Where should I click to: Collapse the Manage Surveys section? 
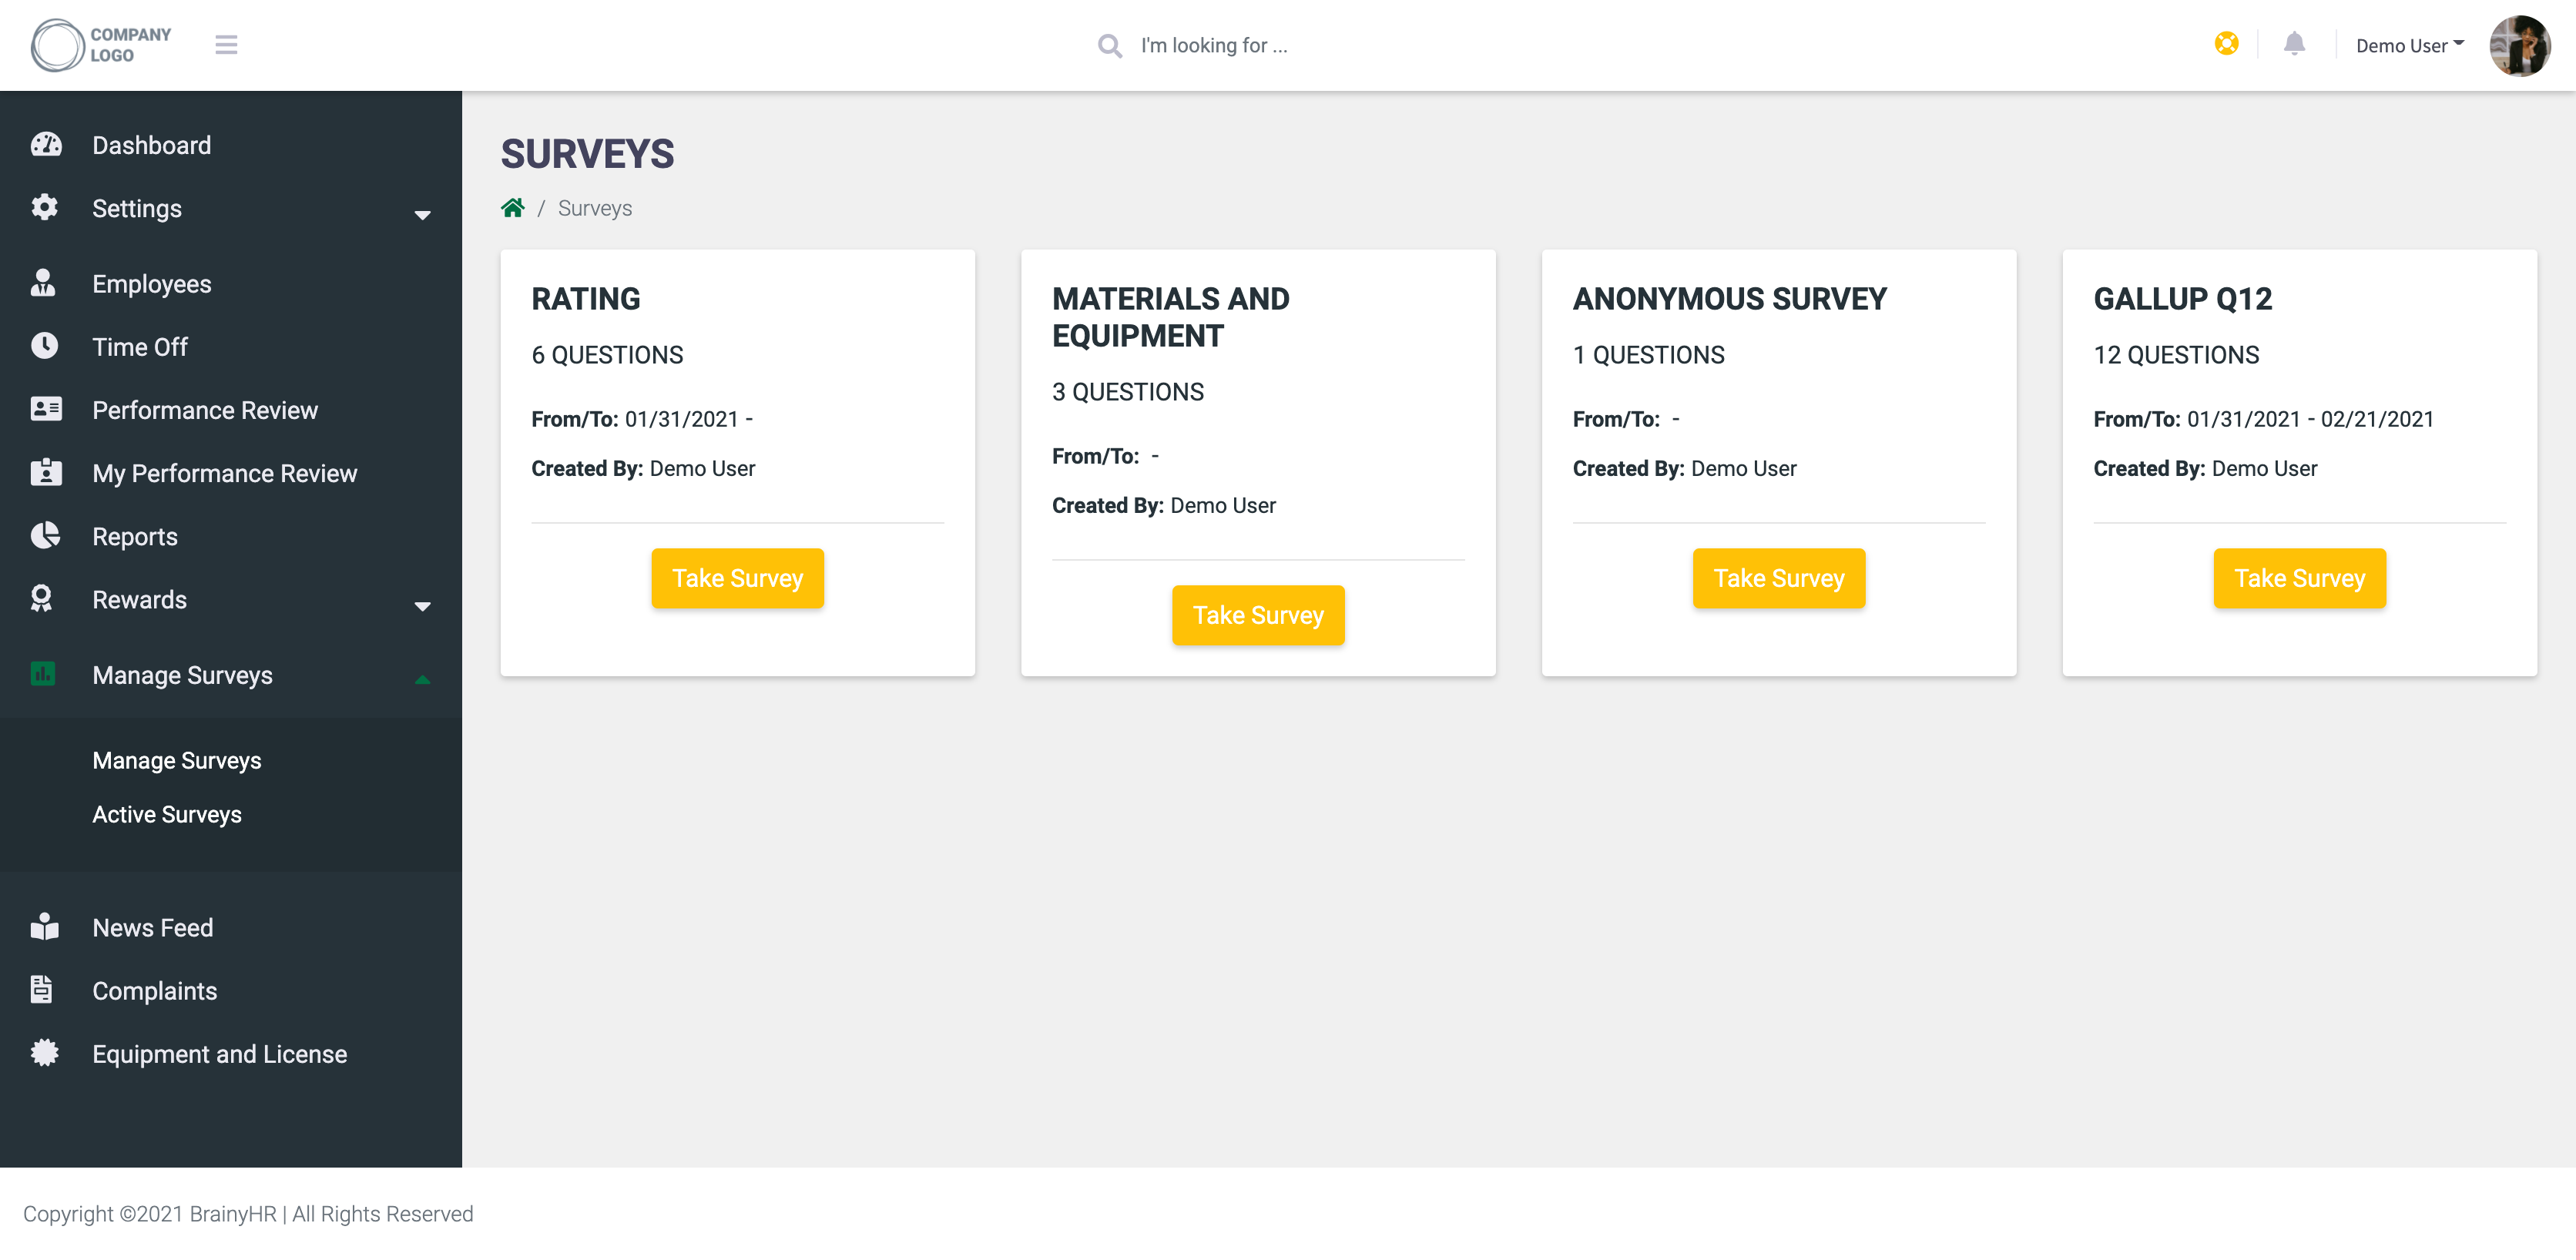pos(423,679)
